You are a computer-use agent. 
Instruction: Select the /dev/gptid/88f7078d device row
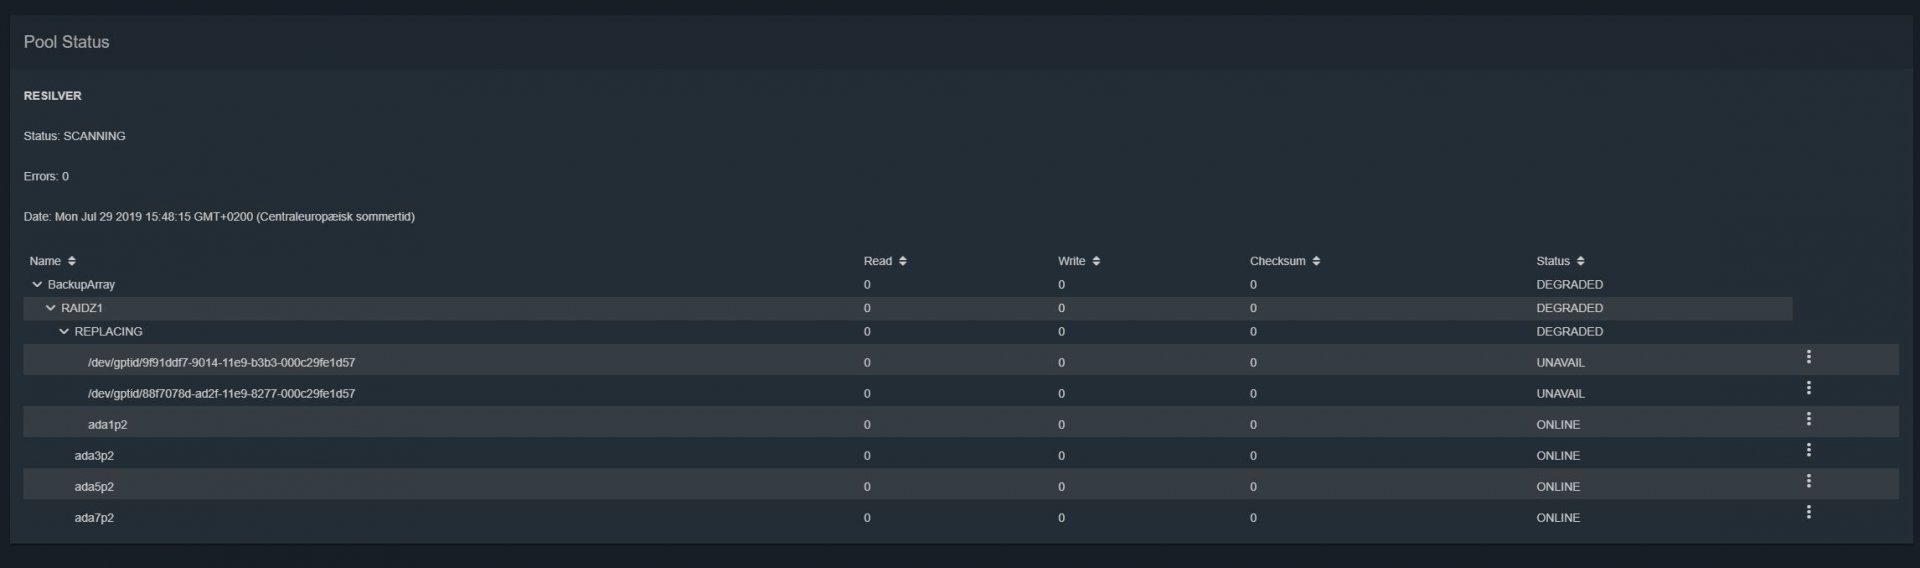960,393
